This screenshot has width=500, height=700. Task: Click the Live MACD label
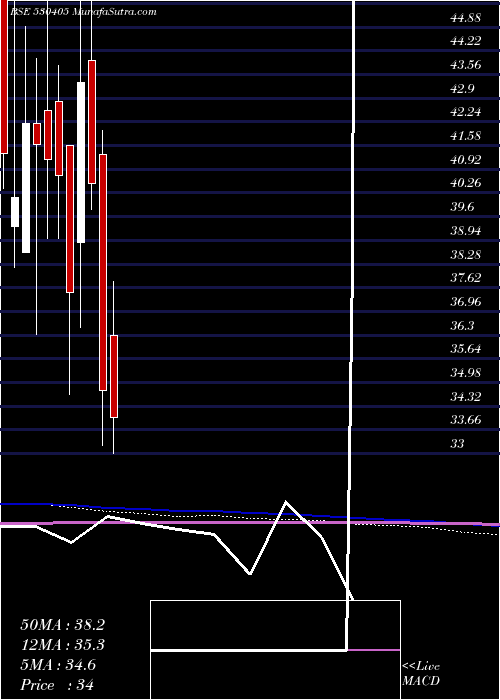click(421, 673)
